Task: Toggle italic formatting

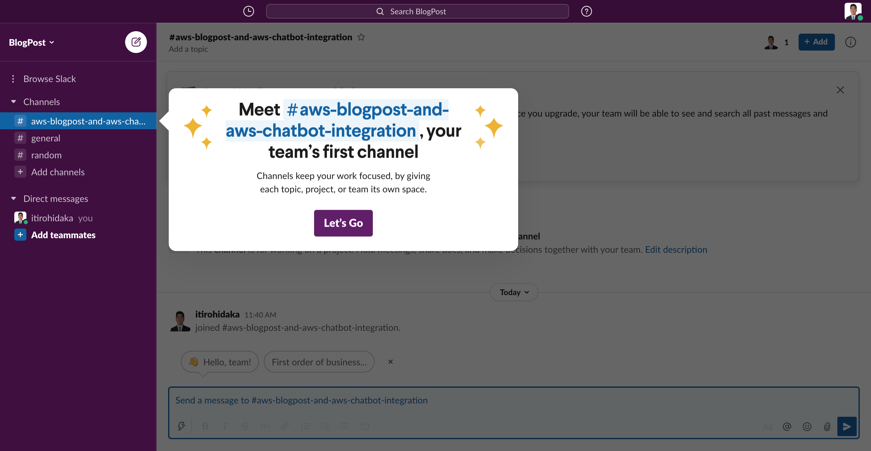Action: pyautogui.click(x=225, y=427)
